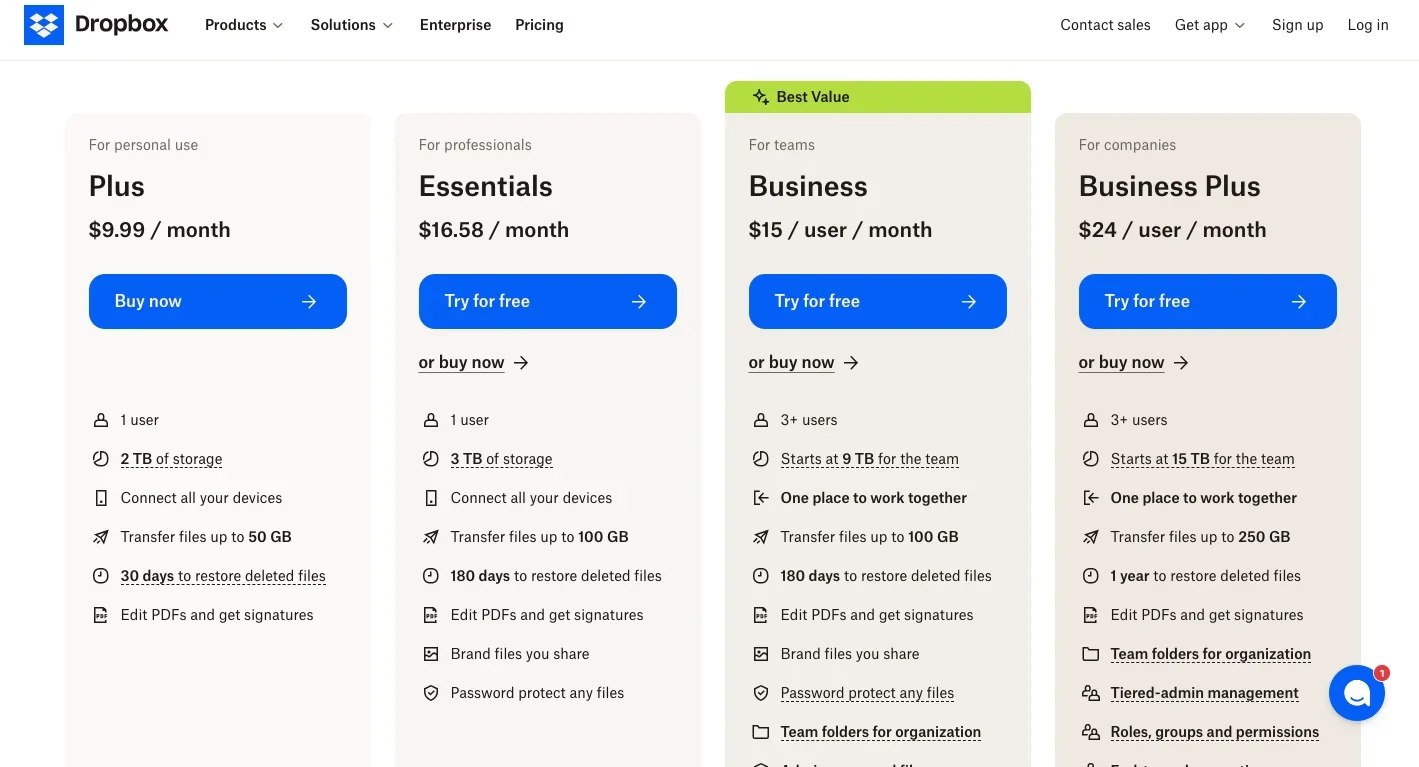Click the shield icon in Essentials plan

click(430, 693)
